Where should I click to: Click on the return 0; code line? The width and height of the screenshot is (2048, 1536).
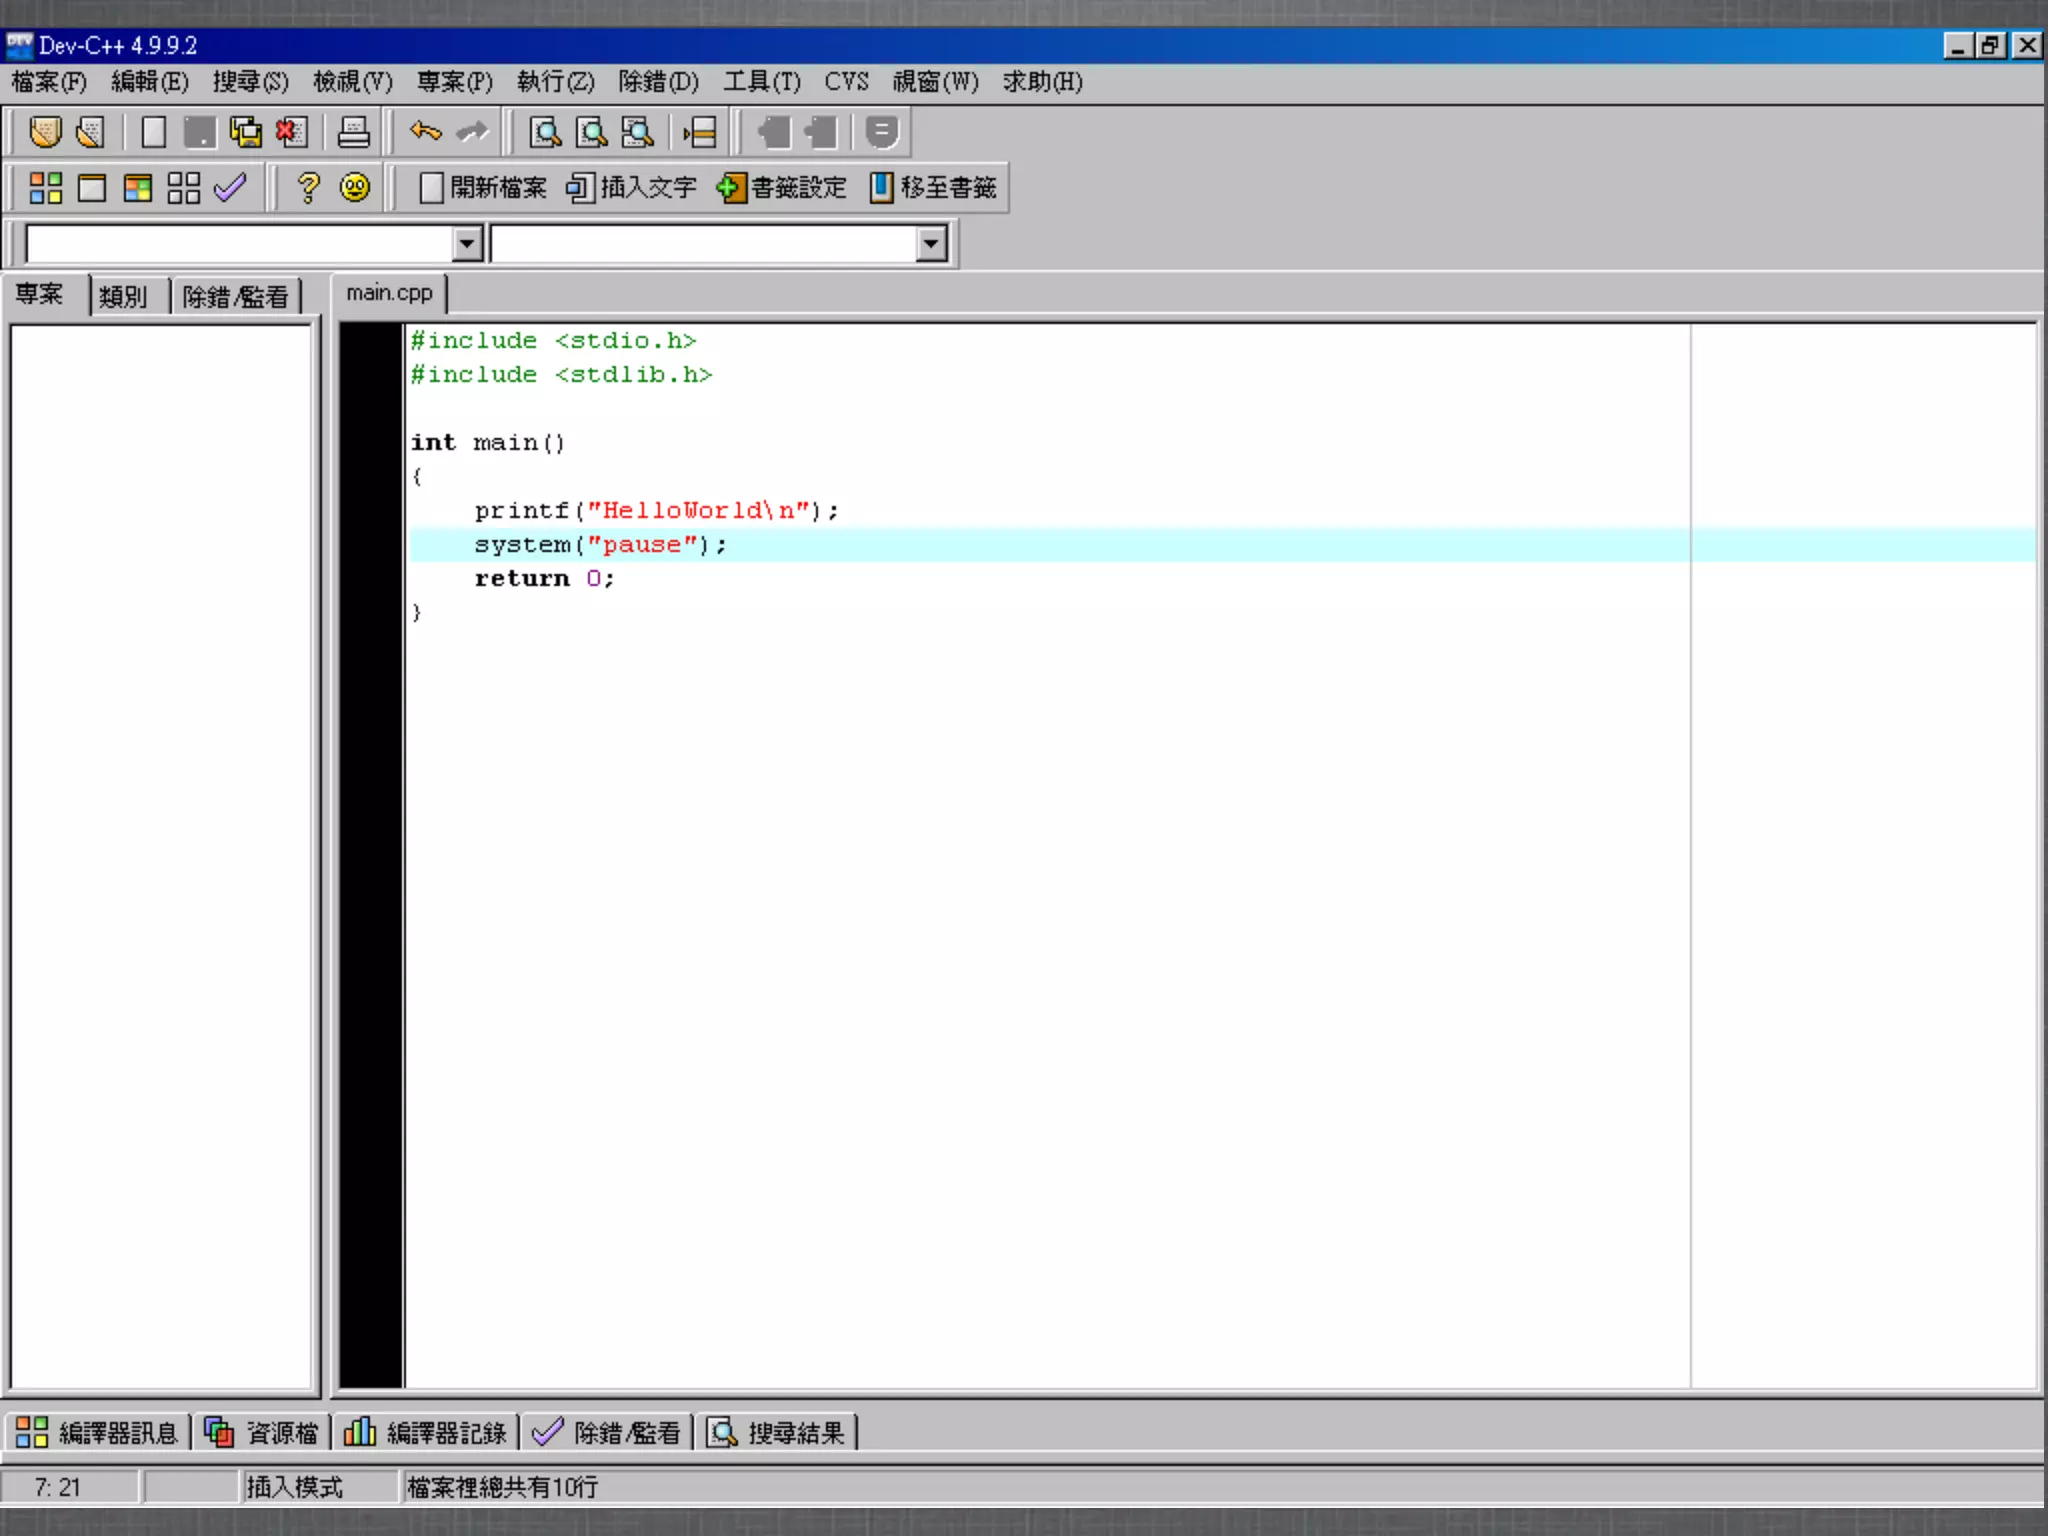544,579
